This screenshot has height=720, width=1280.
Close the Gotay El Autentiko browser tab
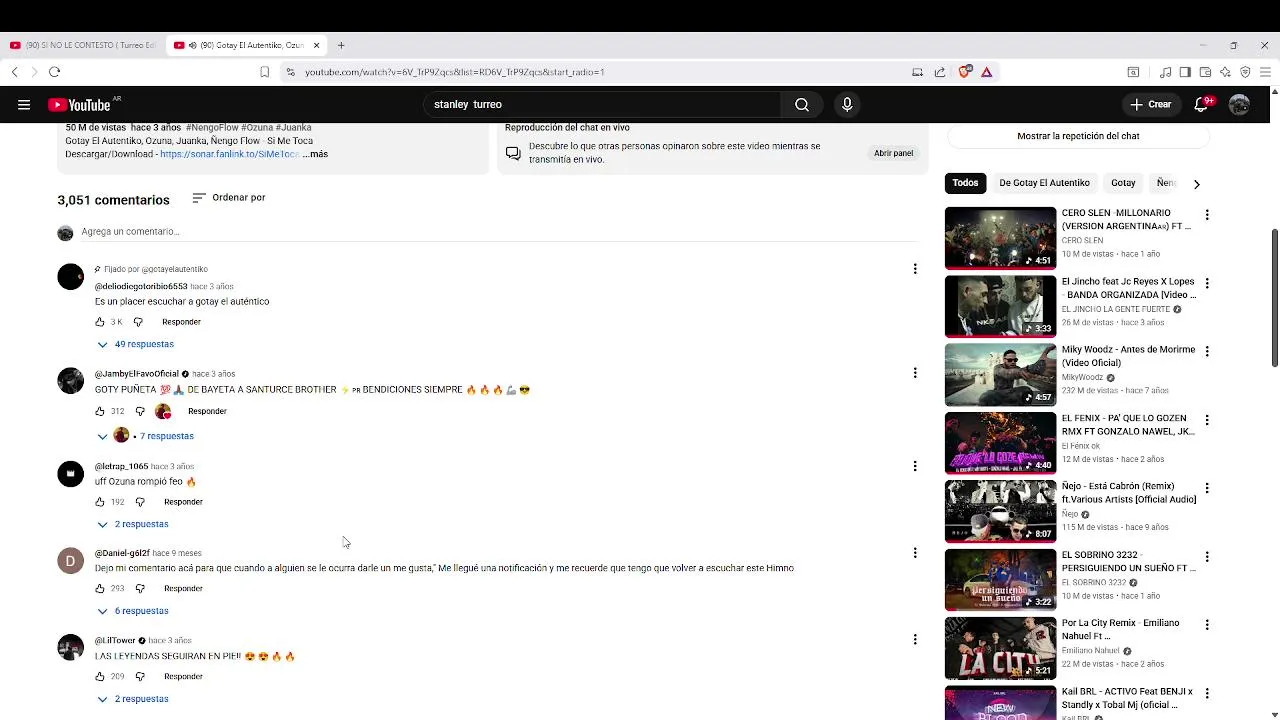pos(316,45)
